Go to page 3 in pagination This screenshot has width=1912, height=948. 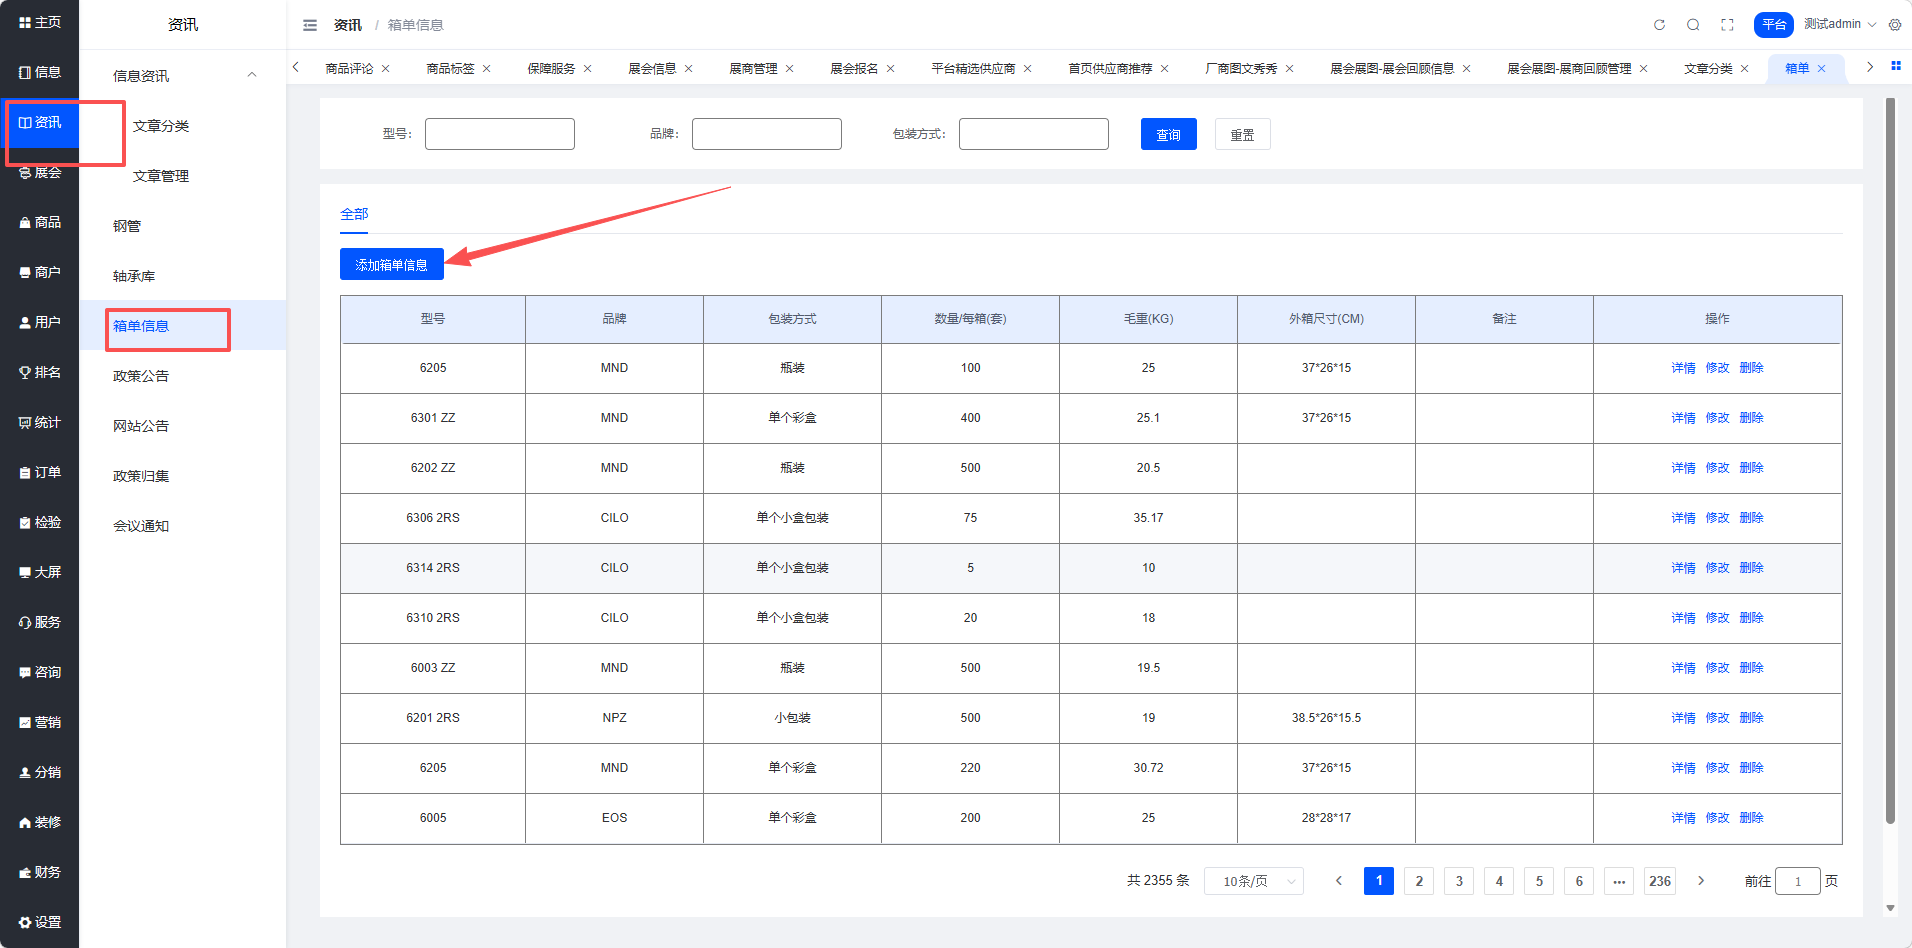(1458, 881)
